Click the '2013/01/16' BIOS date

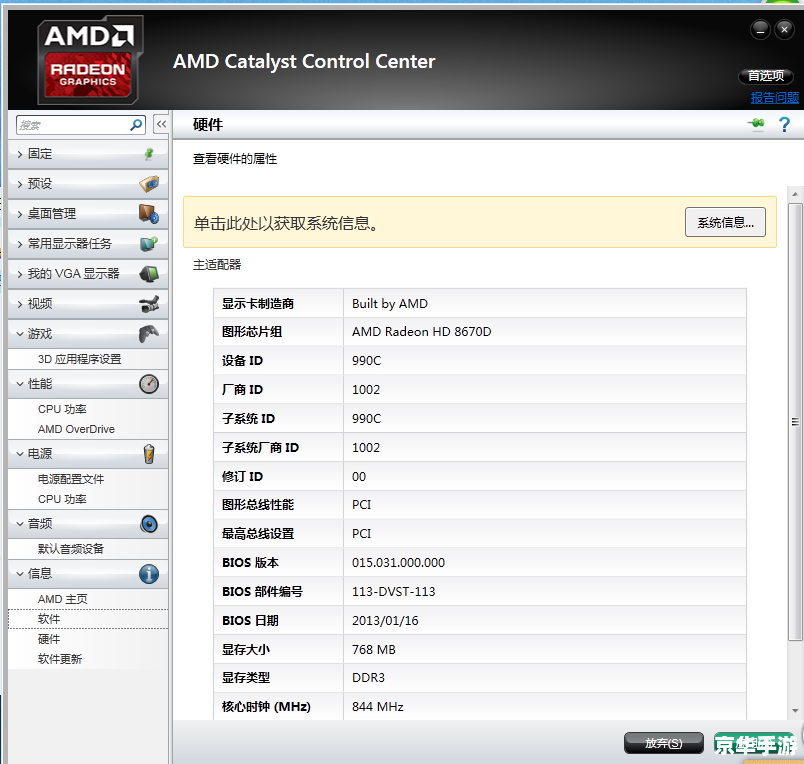(385, 620)
